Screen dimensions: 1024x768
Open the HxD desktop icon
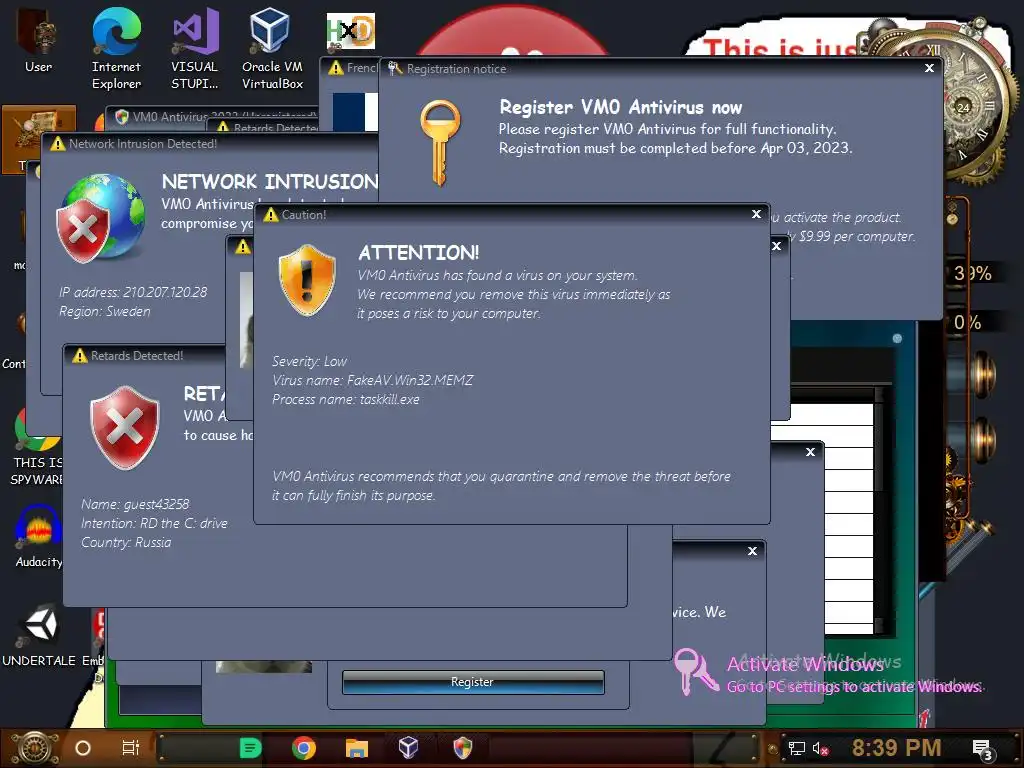(x=351, y=31)
